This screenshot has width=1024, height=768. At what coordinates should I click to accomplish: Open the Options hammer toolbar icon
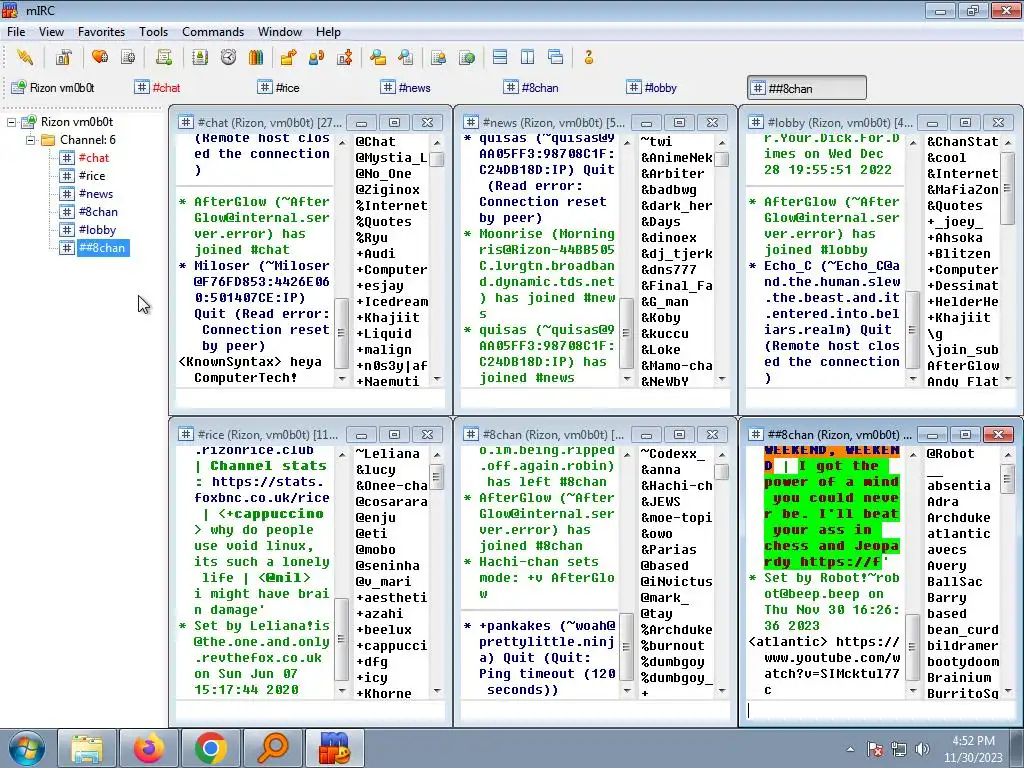pos(63,57)
